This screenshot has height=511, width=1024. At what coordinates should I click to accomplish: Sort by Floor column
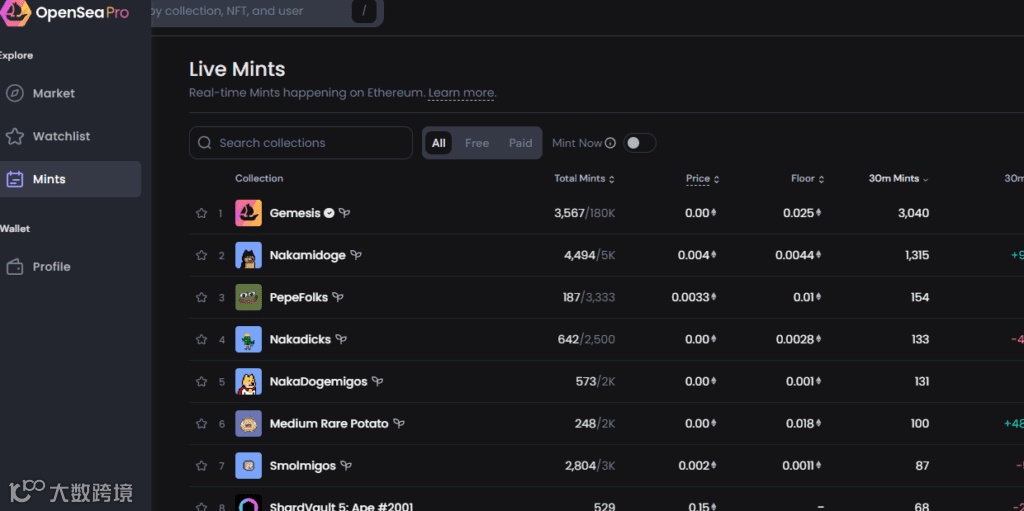click(x=807, y=179)
